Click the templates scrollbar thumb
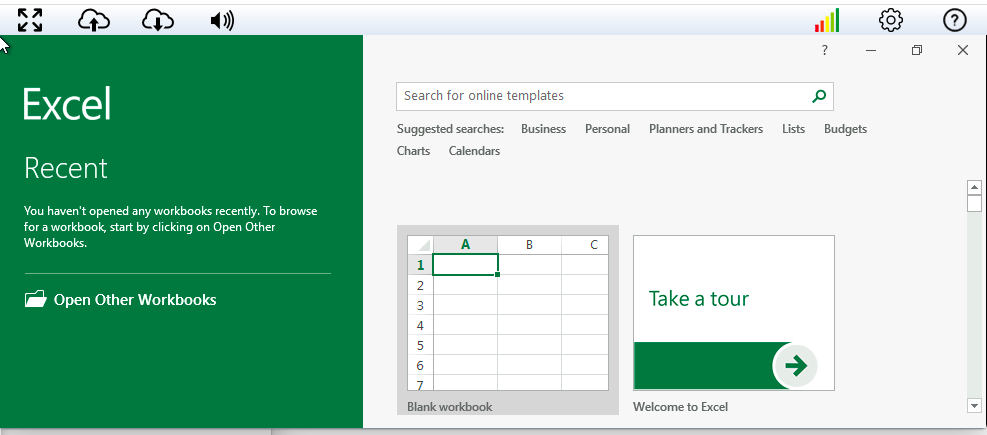 tap(974, 203)
